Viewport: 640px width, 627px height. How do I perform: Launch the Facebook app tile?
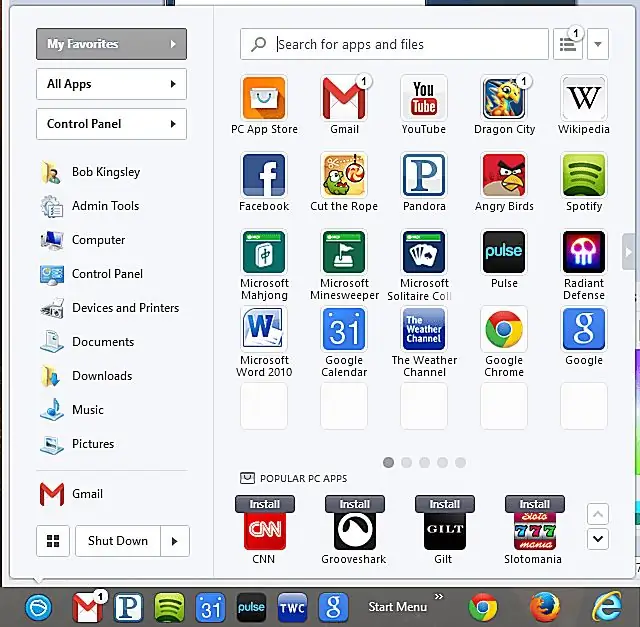click(x=264, y=175)
